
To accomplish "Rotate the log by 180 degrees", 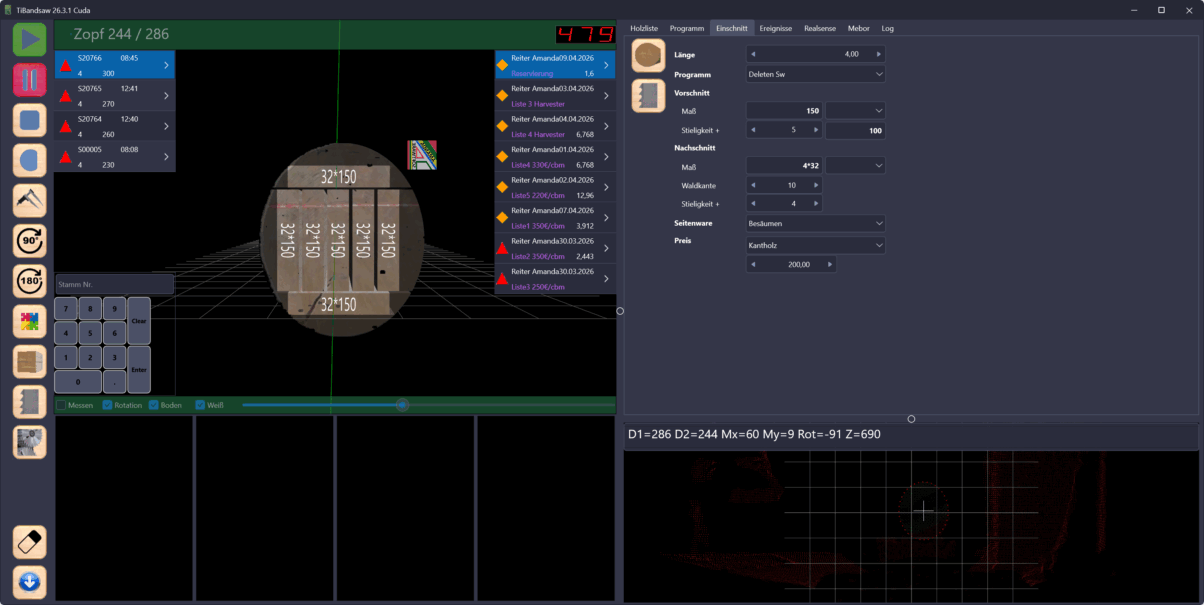I will 30,281.
